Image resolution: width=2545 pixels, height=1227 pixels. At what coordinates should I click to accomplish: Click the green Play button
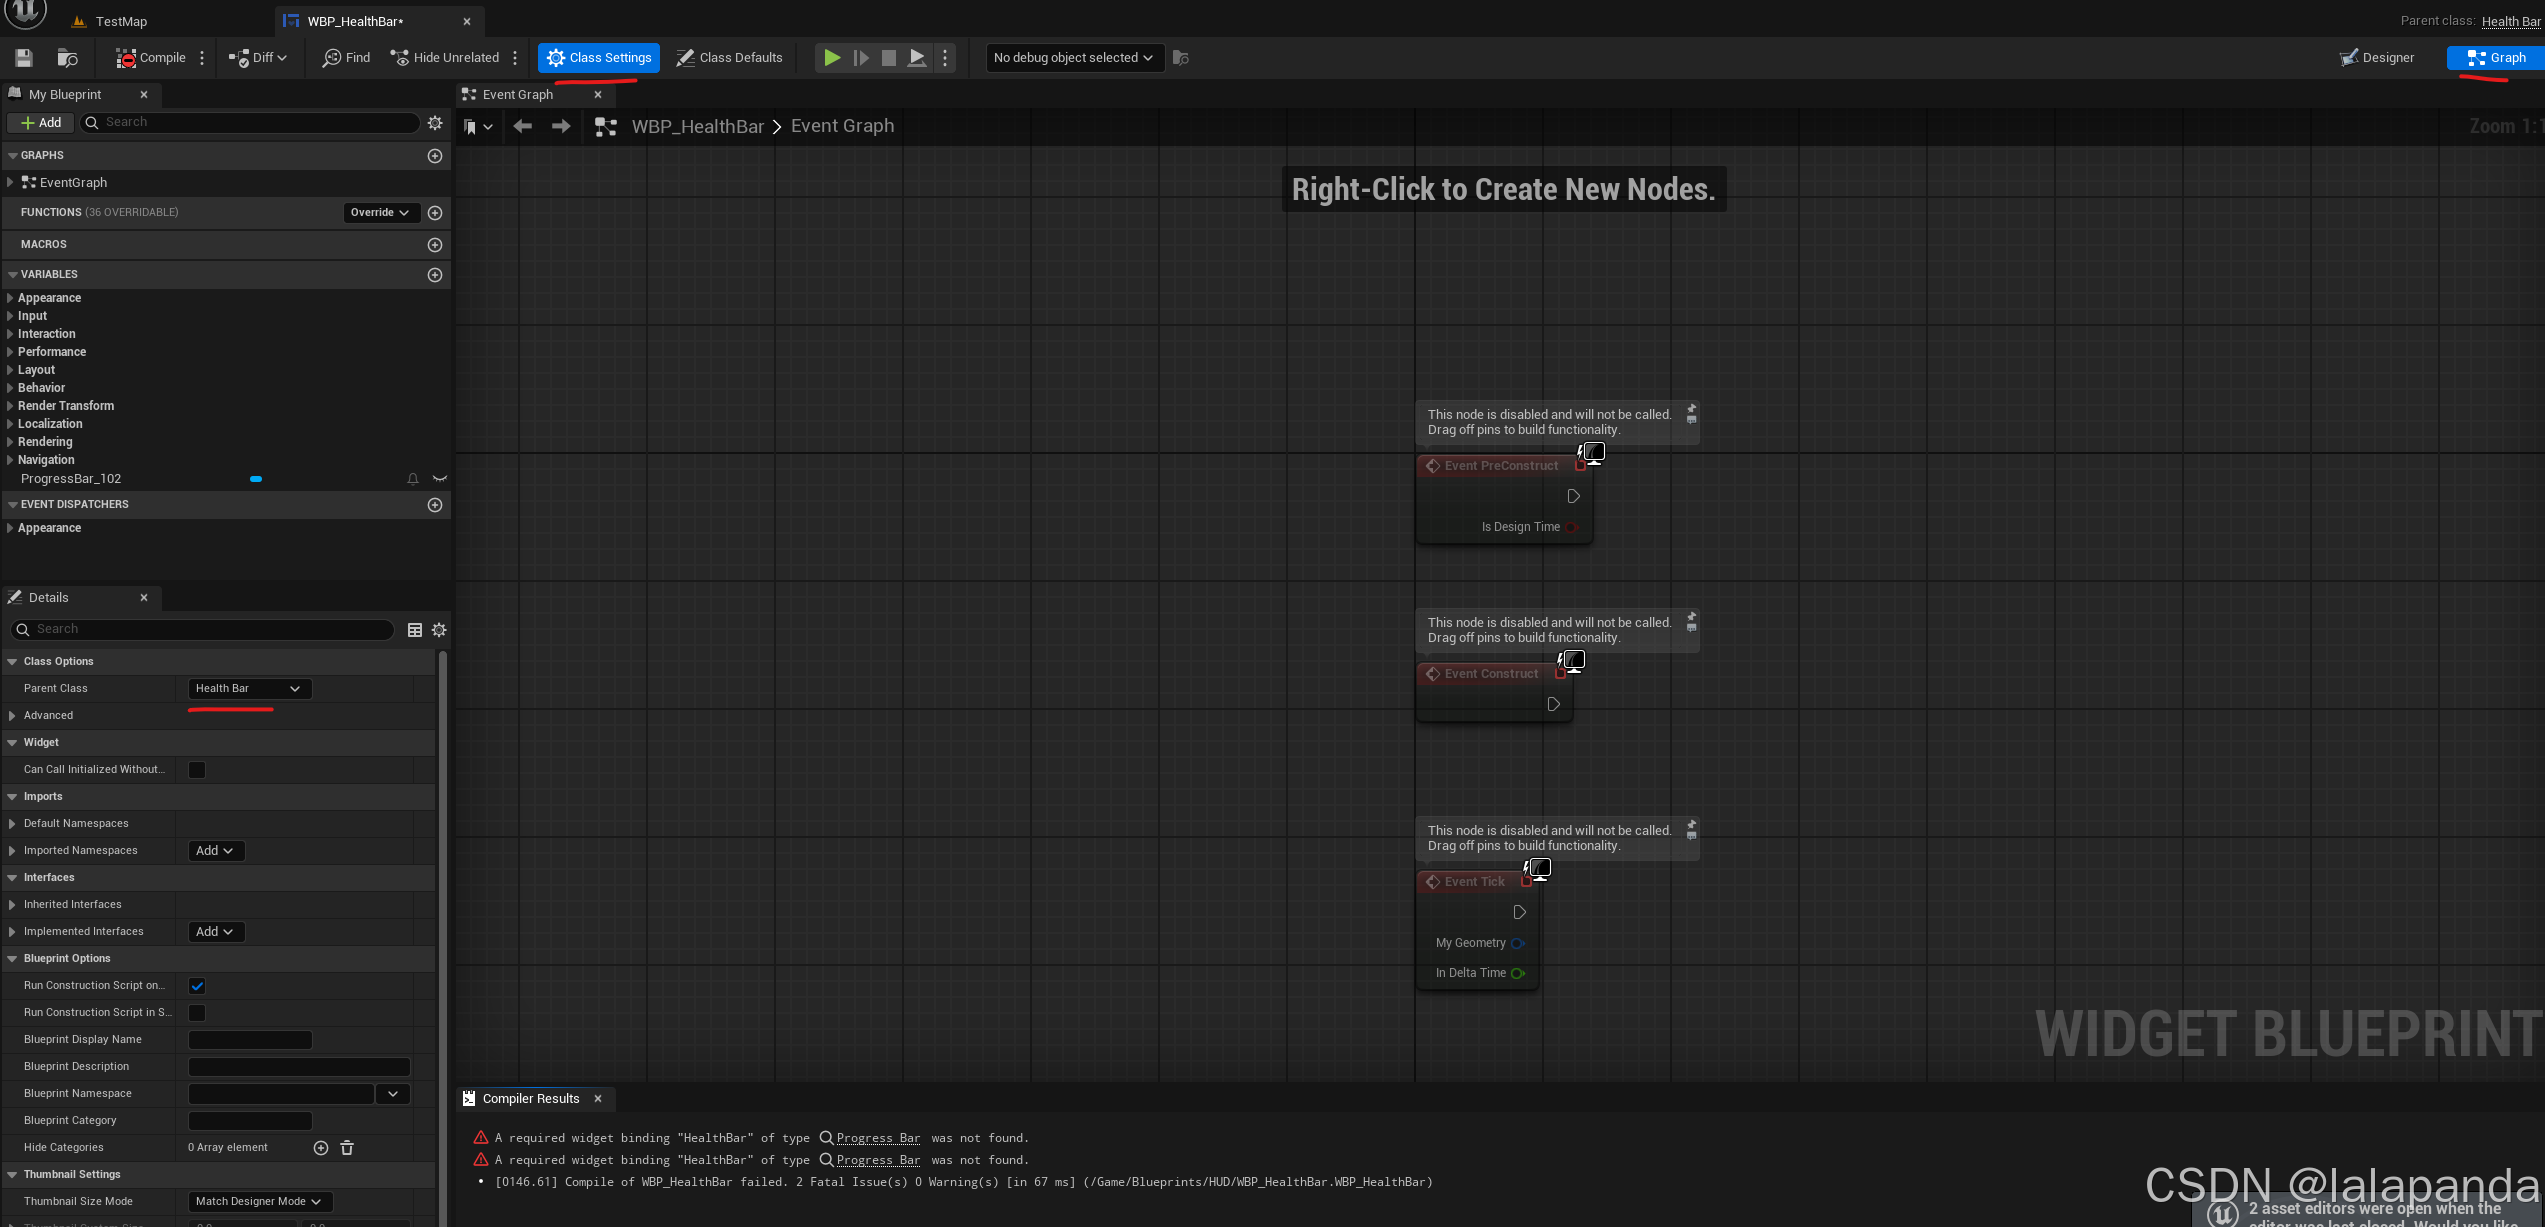[x=831, y=58]
